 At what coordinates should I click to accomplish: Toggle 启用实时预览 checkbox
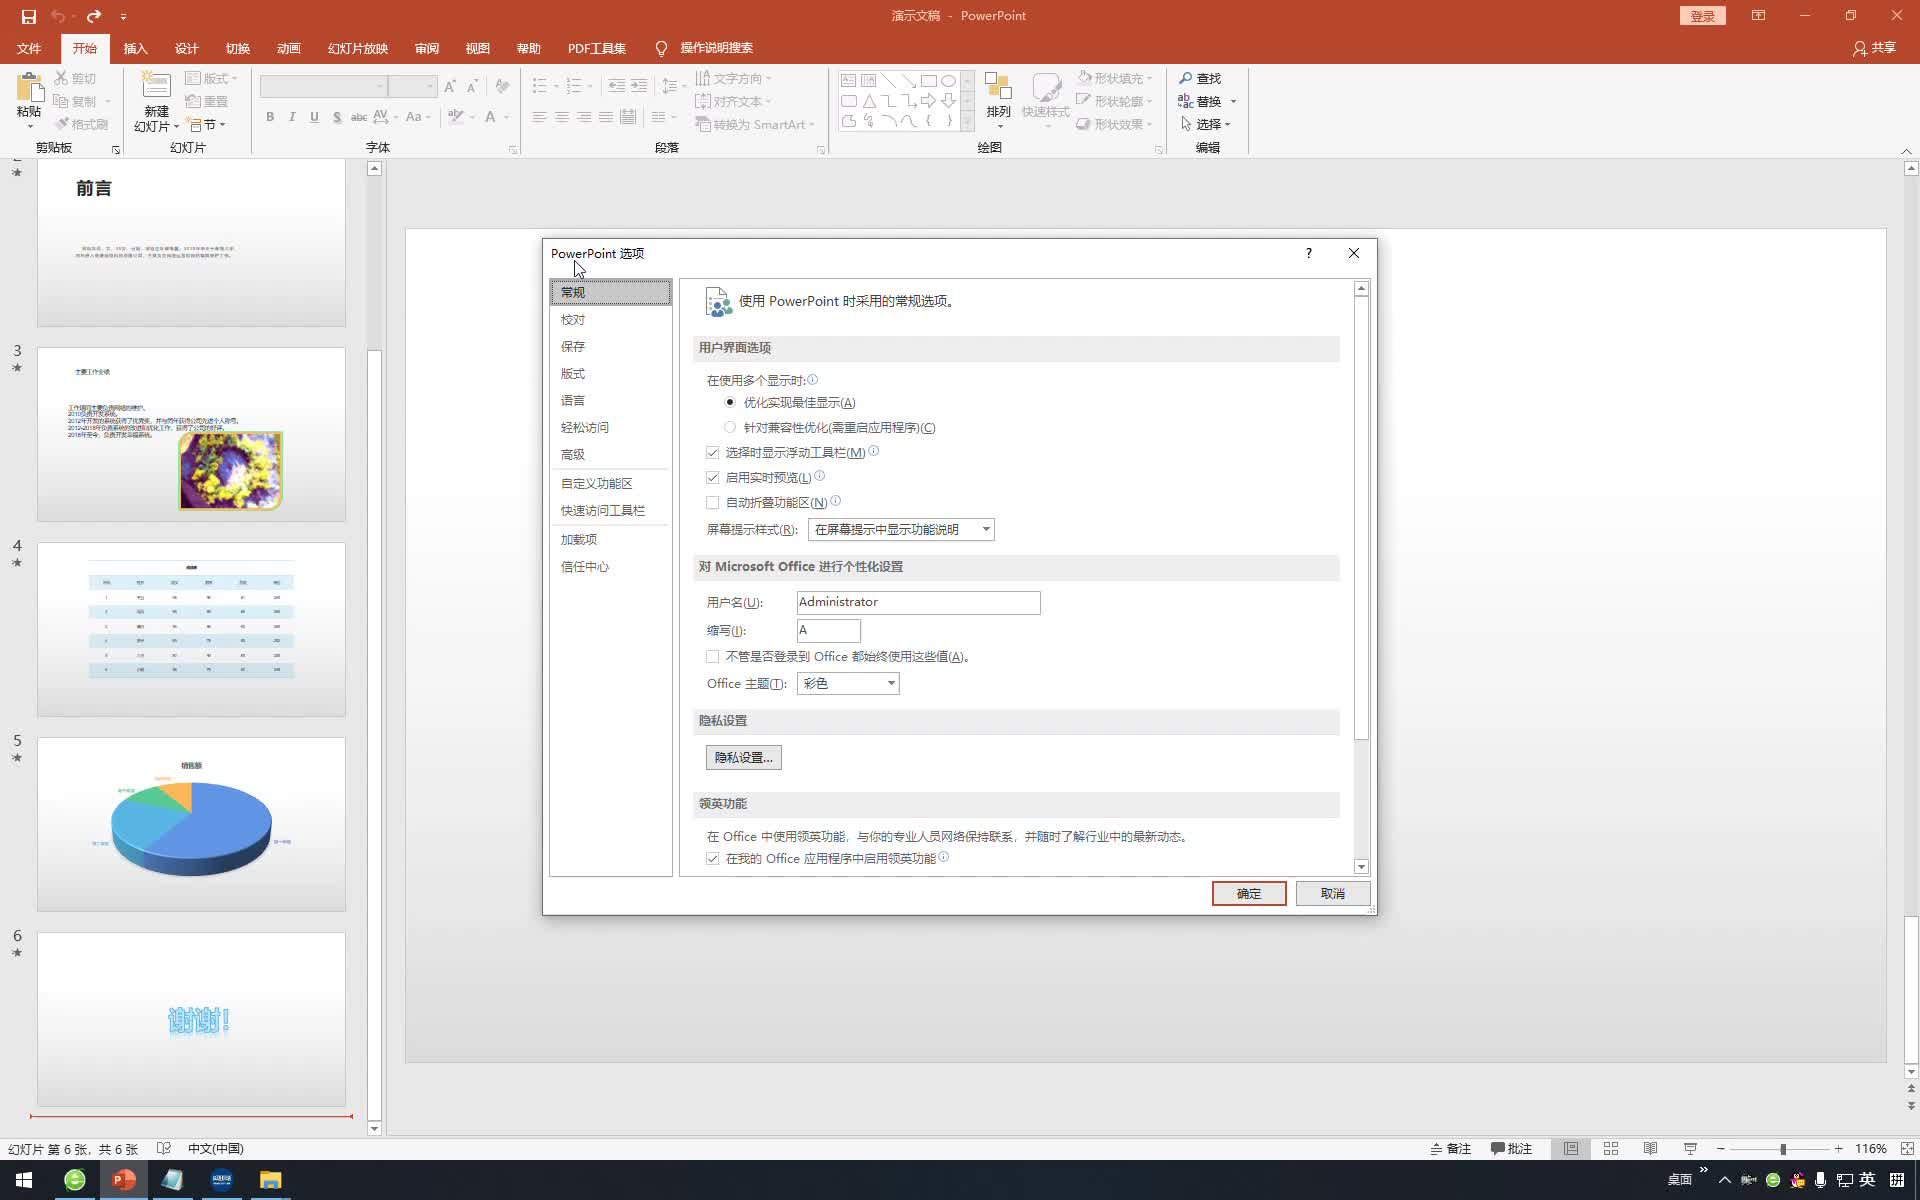click(x=713, y=478)
